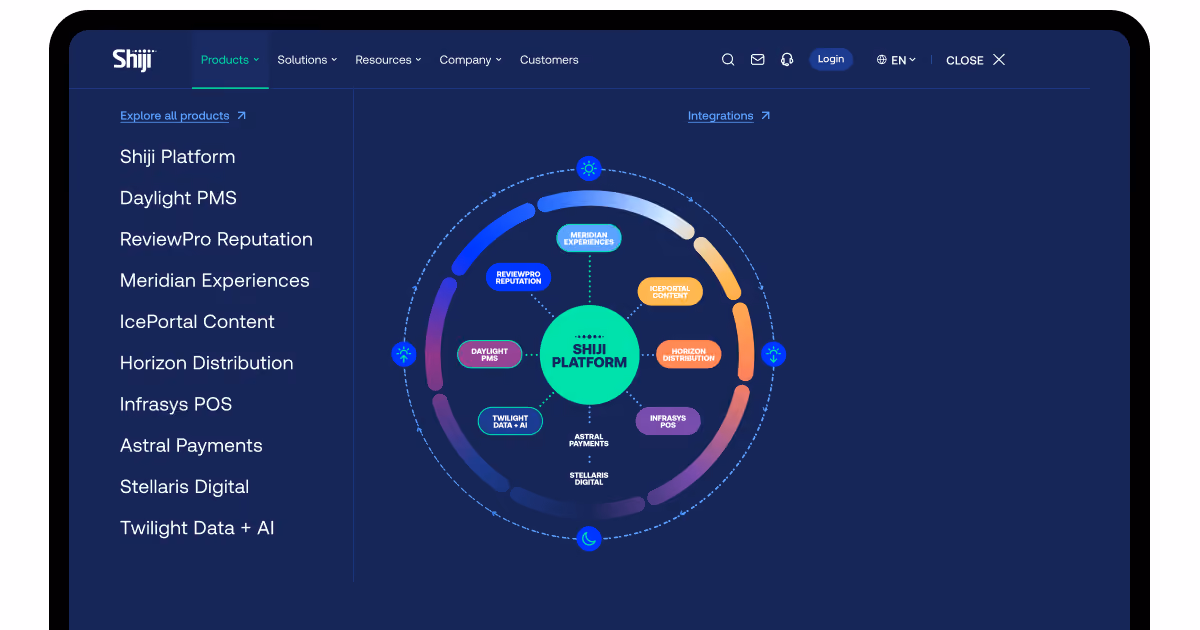
Task: Expand the Resources dropdown menu
Action: click(x=388, y=60)
